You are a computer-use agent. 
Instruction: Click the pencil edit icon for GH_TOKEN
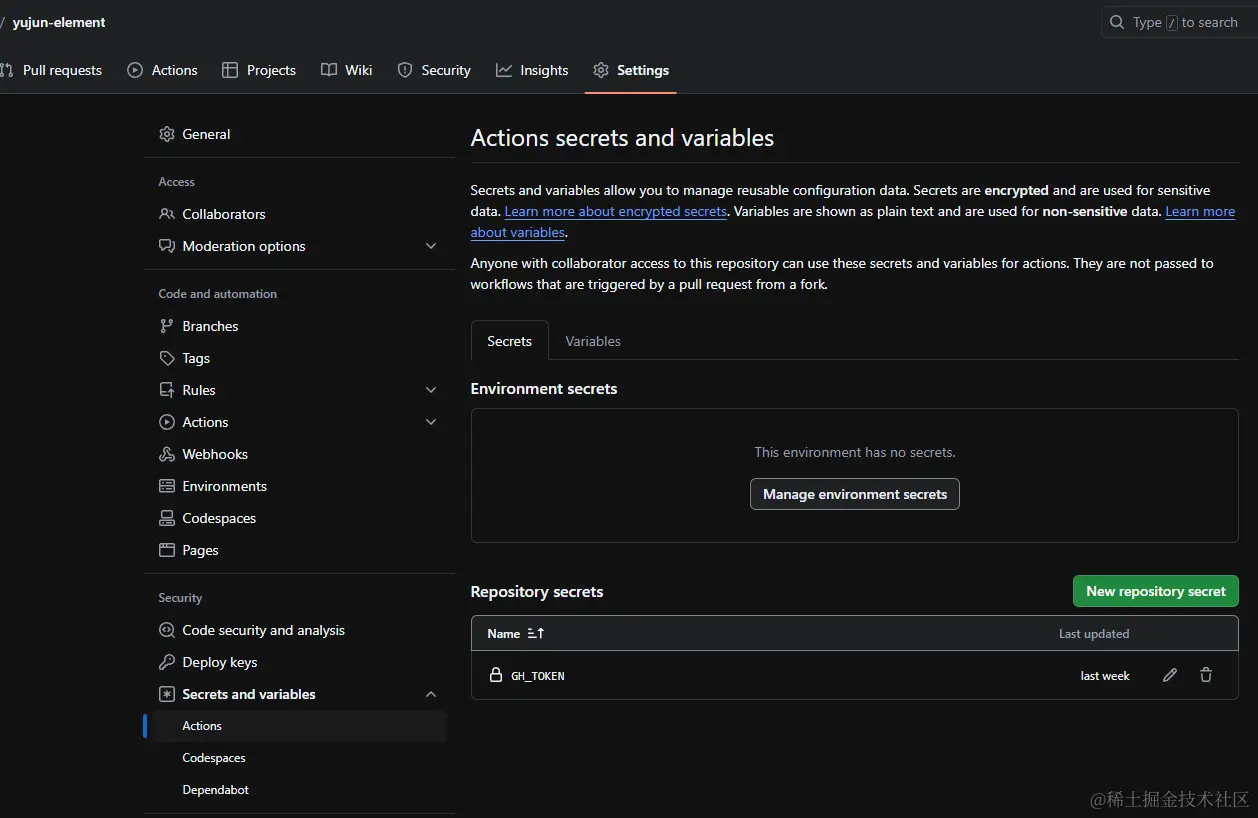pos(1170,676)
